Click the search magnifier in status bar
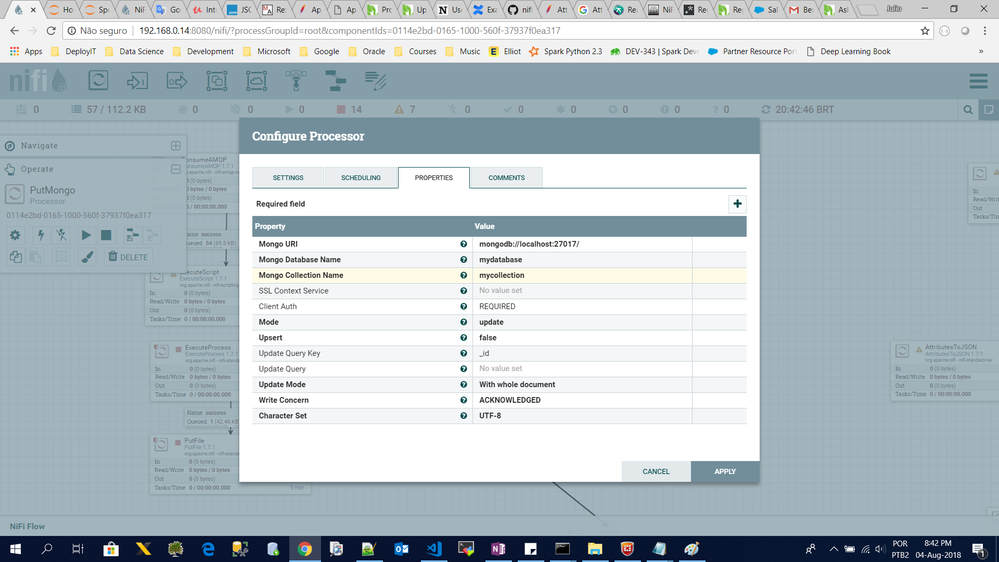999x562 pixels. tap(968, 110)
